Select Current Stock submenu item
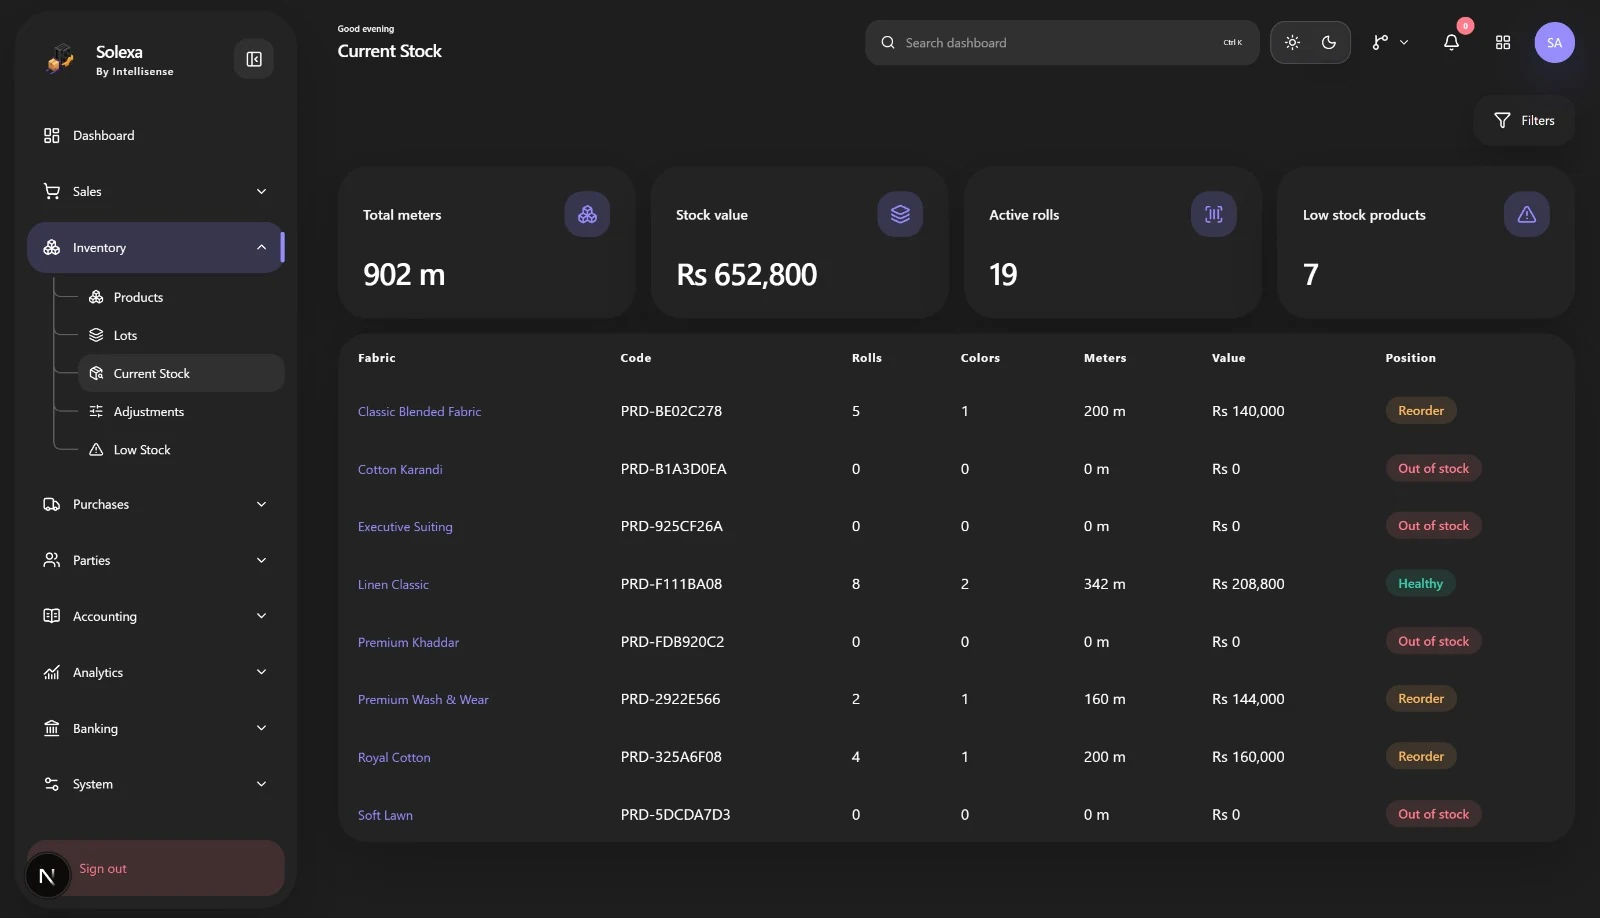 click(181, 373)
